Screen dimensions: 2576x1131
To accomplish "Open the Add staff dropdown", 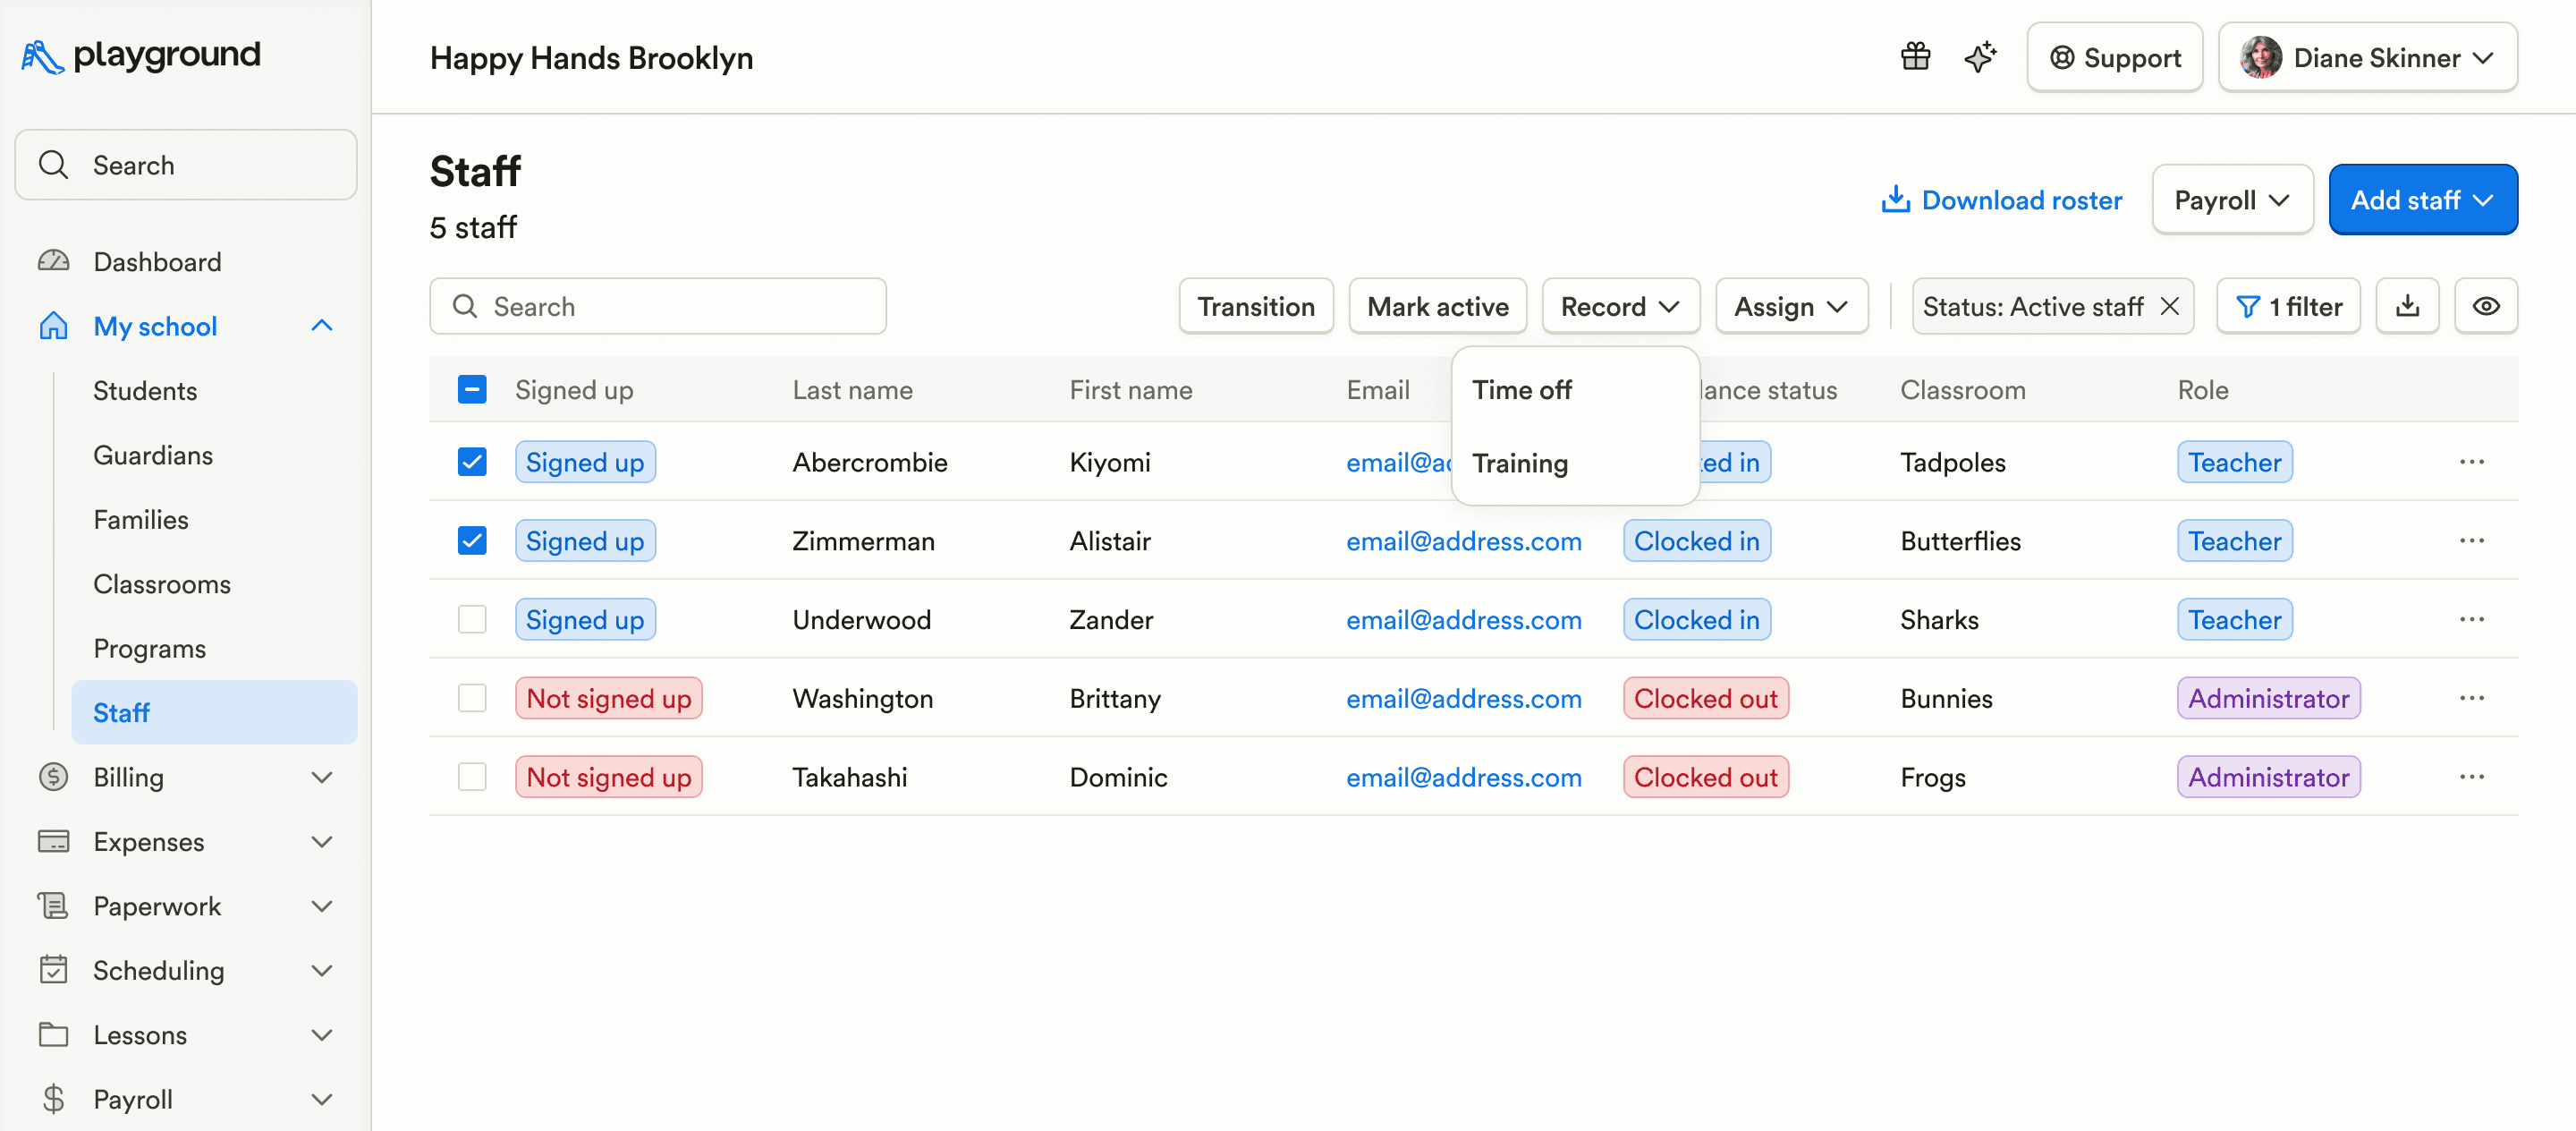I will [2422, 200].
